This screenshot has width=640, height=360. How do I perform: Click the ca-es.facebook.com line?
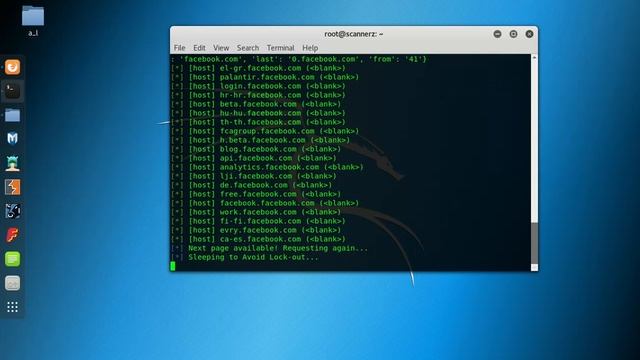[258, 239]
